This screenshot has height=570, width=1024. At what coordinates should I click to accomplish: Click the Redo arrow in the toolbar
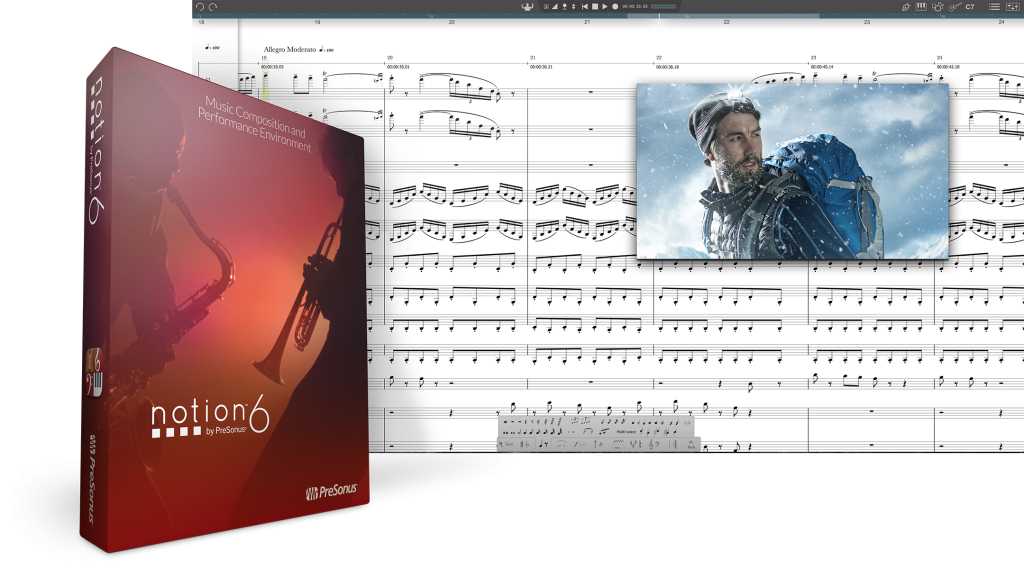click(213, 7)
